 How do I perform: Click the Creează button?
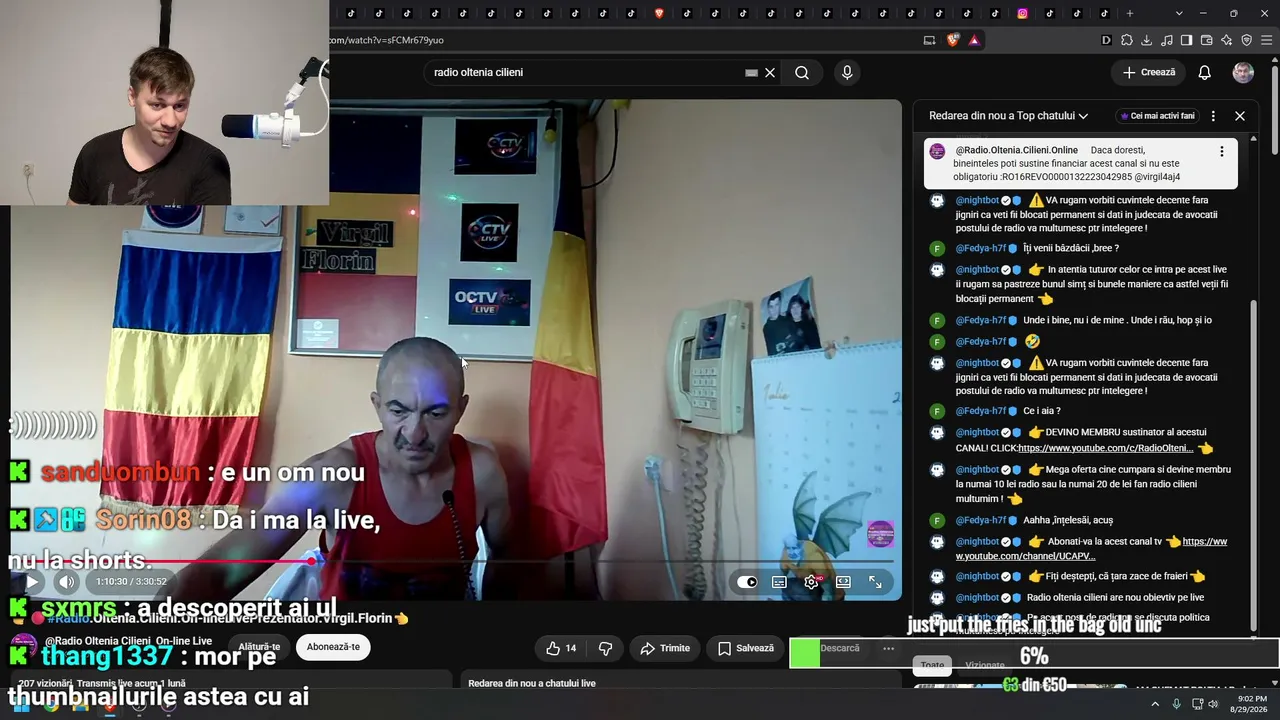[x=1148, y=72]
